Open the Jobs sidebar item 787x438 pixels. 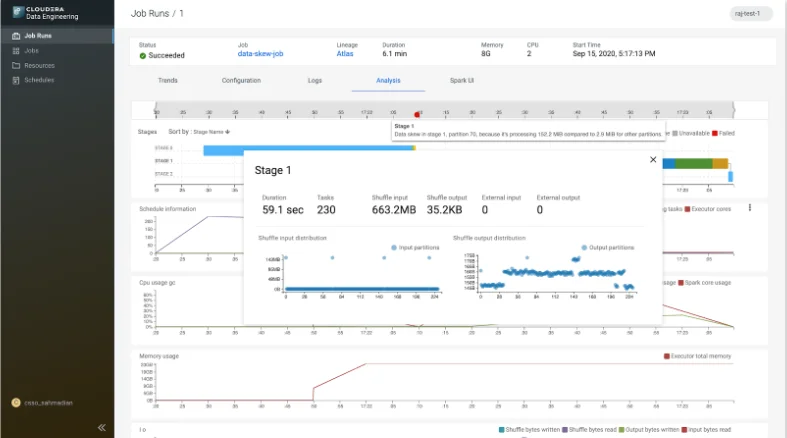tap(31, 51)
